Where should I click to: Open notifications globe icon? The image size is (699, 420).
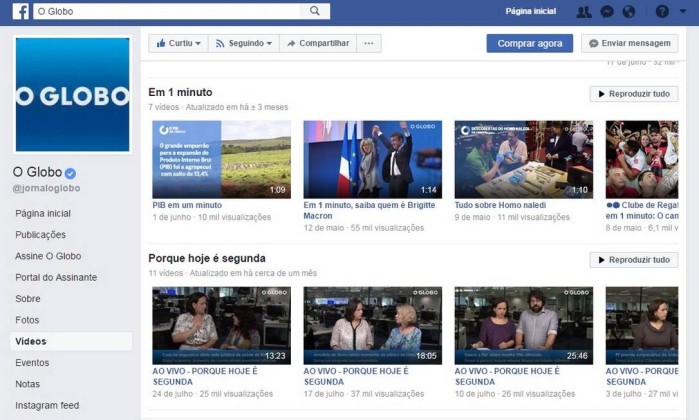(x=629, y=12)
